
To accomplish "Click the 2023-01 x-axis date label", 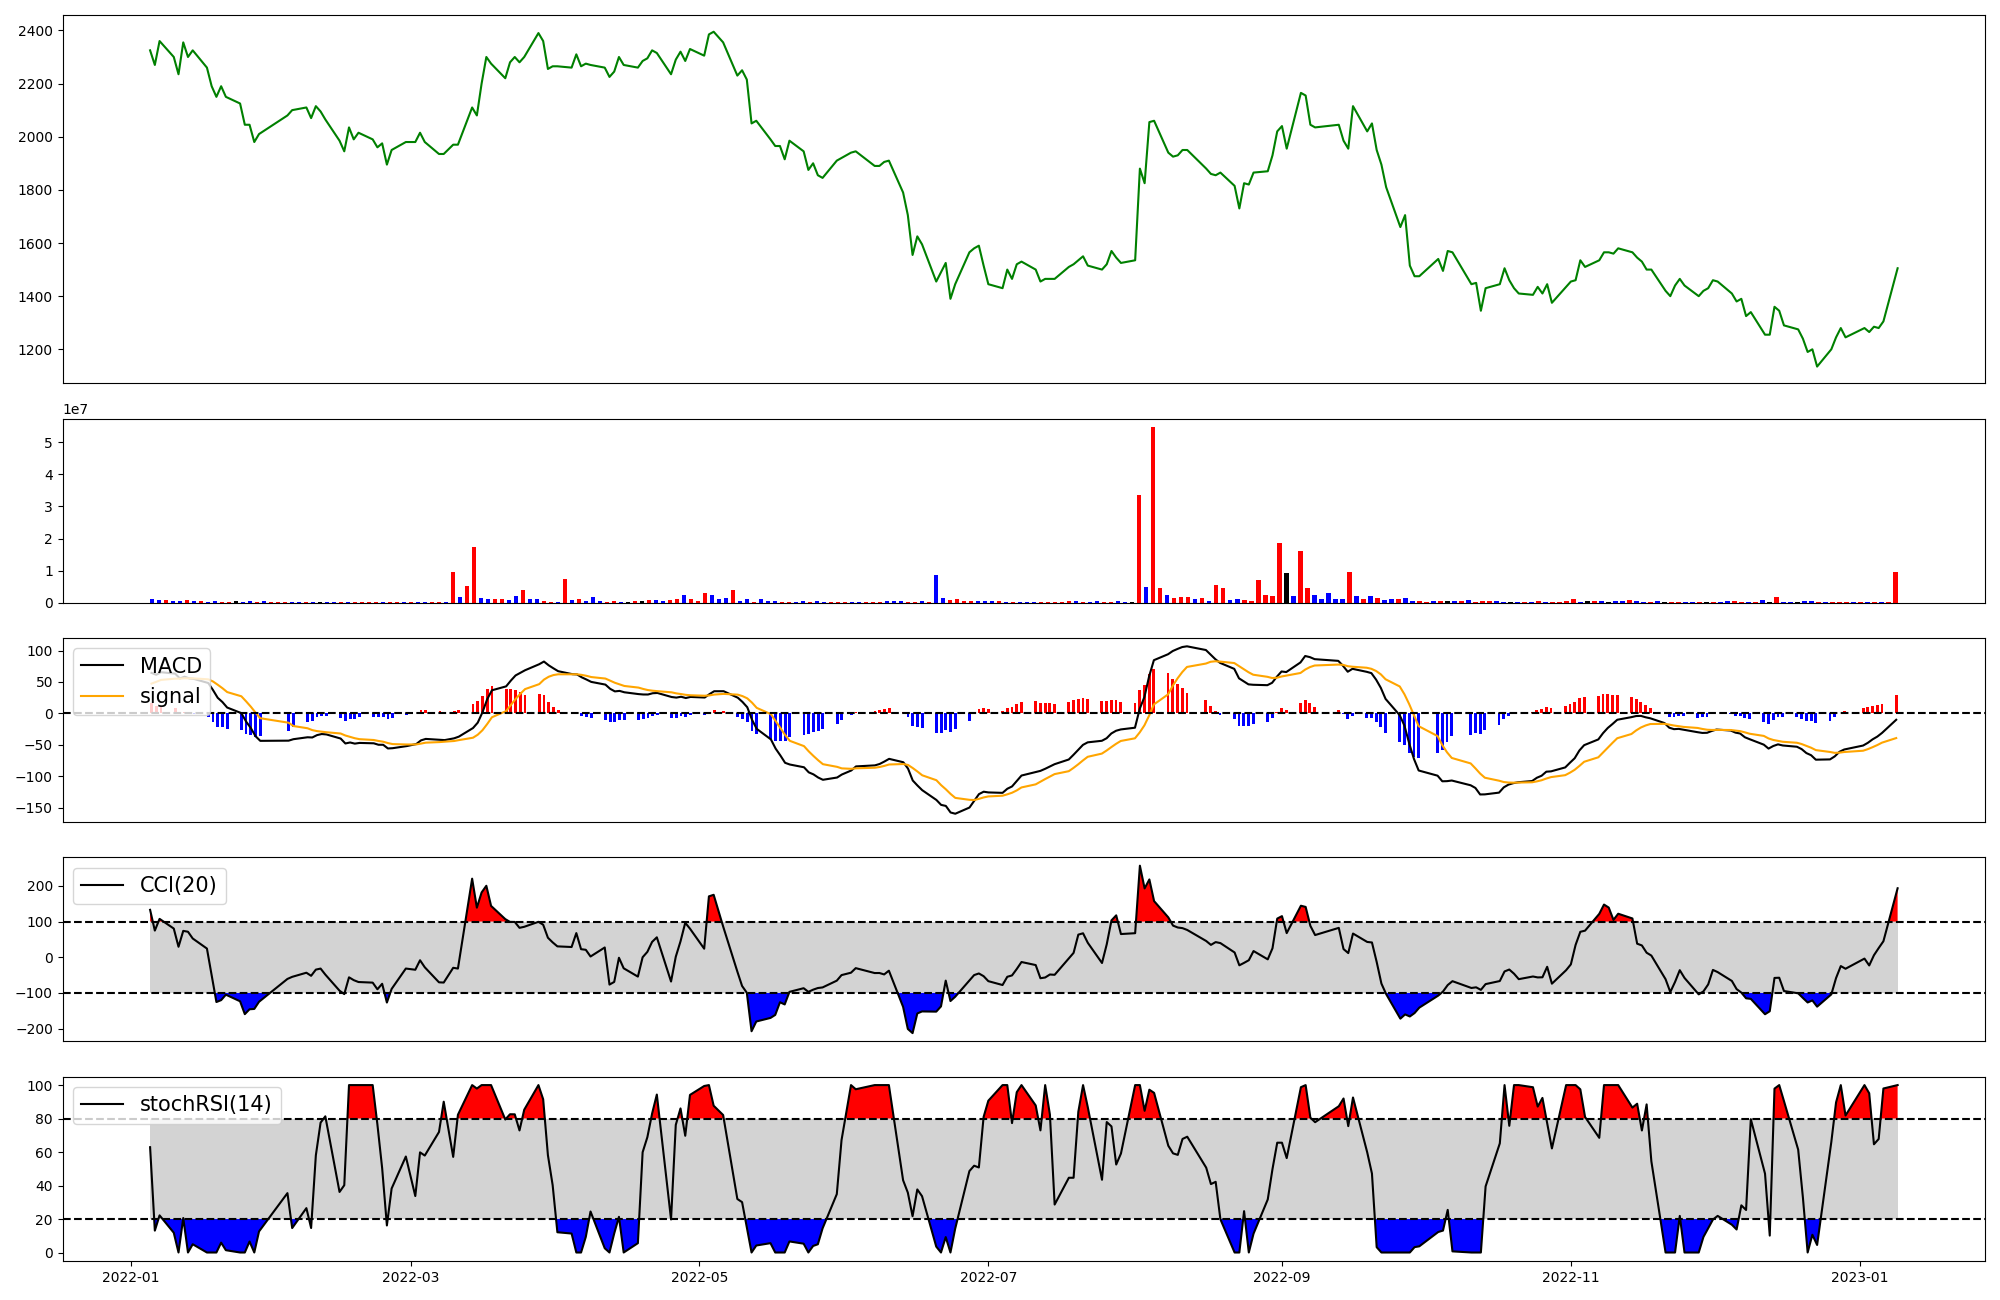I will [x=1859, y=1277].
